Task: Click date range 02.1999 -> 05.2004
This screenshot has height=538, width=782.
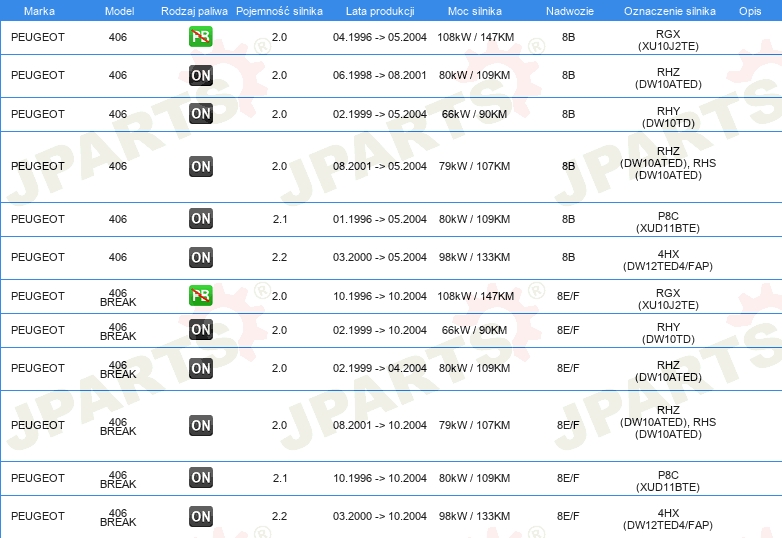Action: pyautogui.click(x=380, y=114)
